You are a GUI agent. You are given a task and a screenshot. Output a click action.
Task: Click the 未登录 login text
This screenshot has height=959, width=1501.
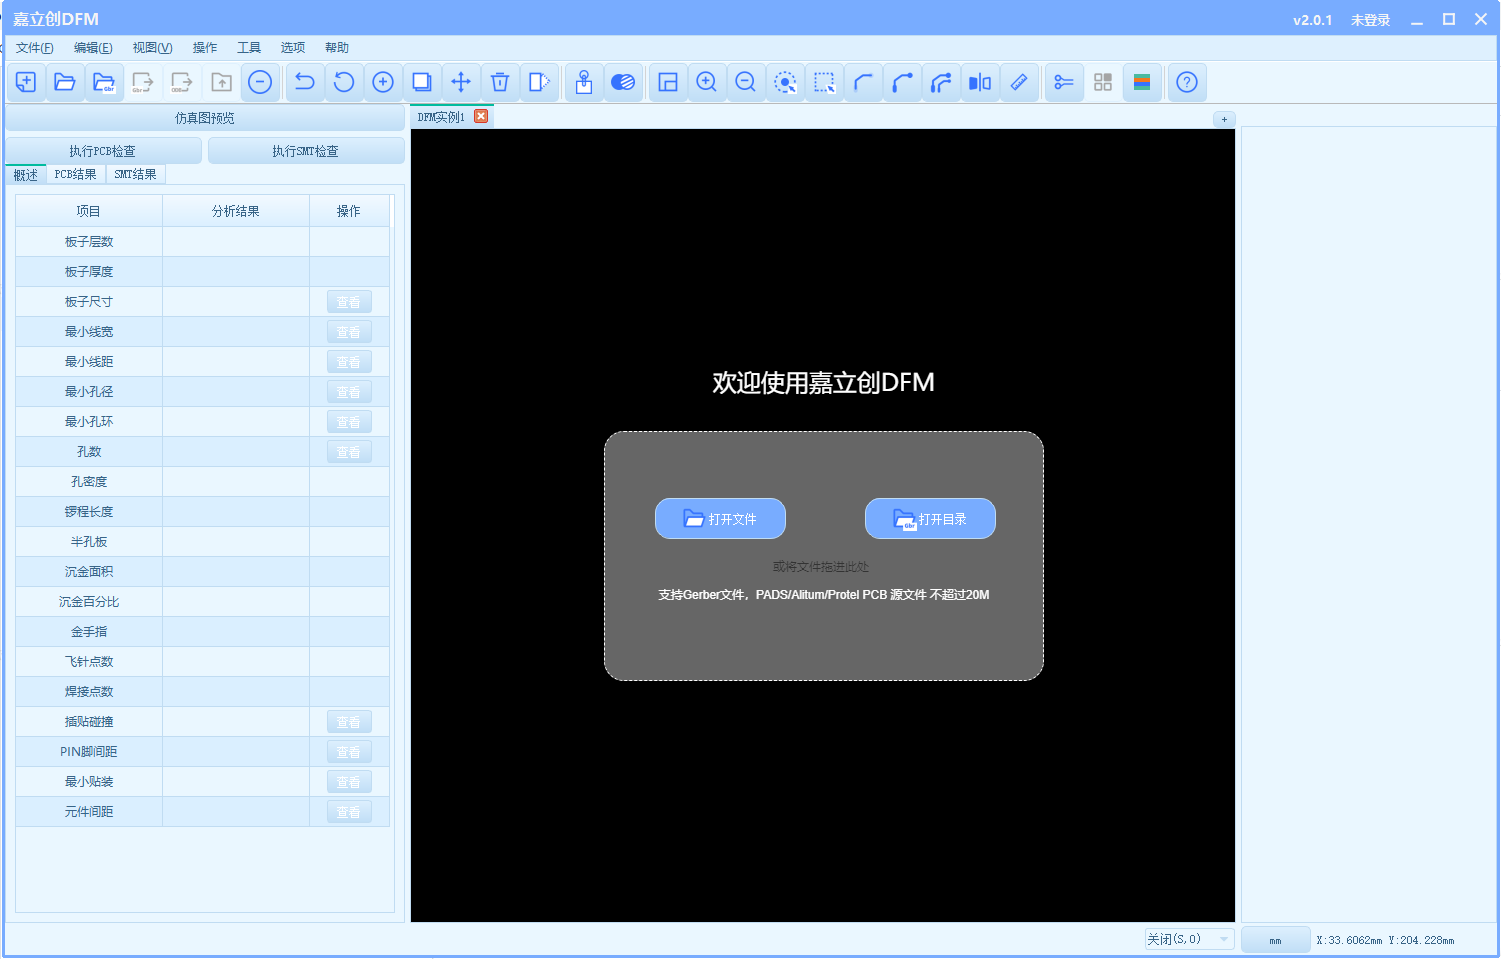(x=1370, y=20)
